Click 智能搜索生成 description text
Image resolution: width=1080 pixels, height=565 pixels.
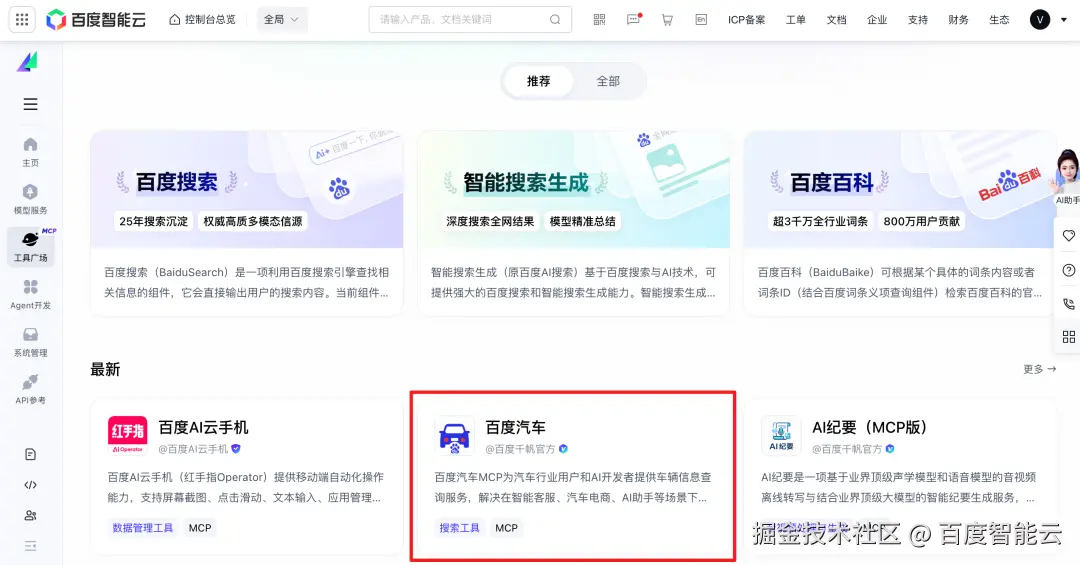tap(574, 282)
